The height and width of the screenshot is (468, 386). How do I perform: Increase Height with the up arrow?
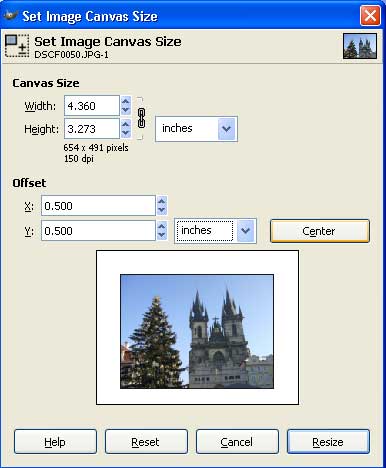[x=126, y=124]
